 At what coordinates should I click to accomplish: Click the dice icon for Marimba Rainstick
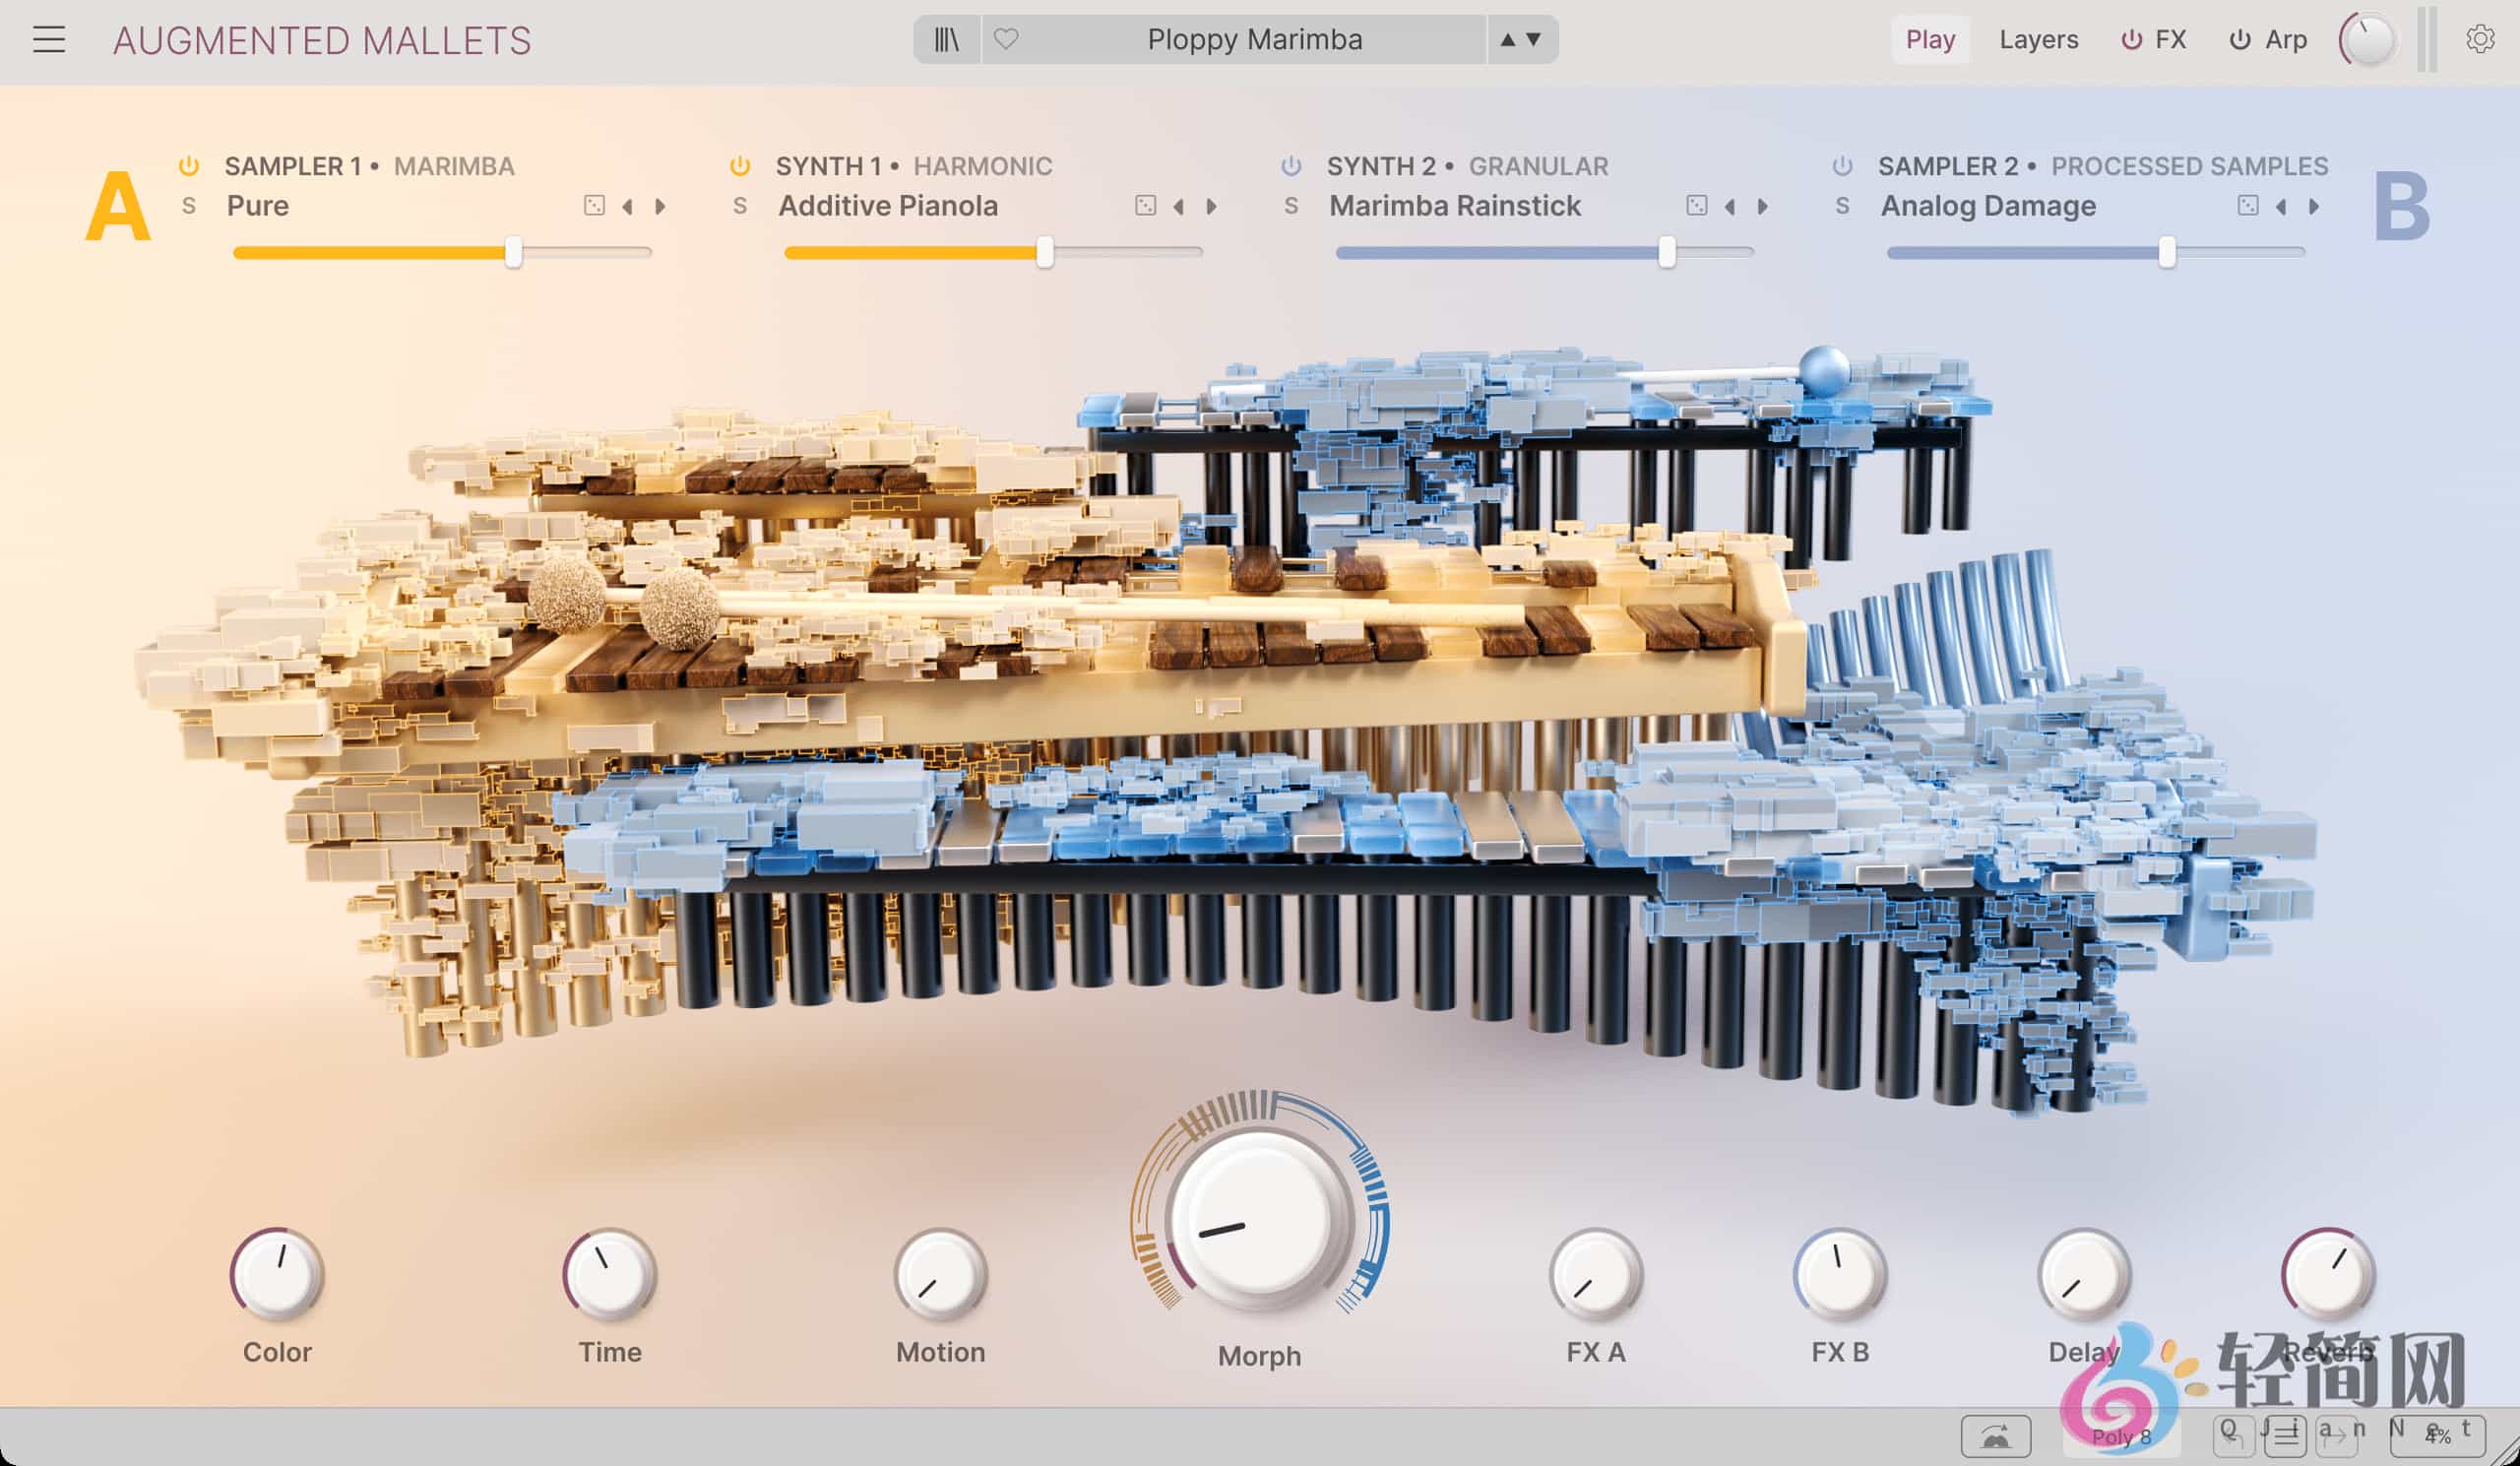click(x=1696, y=206)
